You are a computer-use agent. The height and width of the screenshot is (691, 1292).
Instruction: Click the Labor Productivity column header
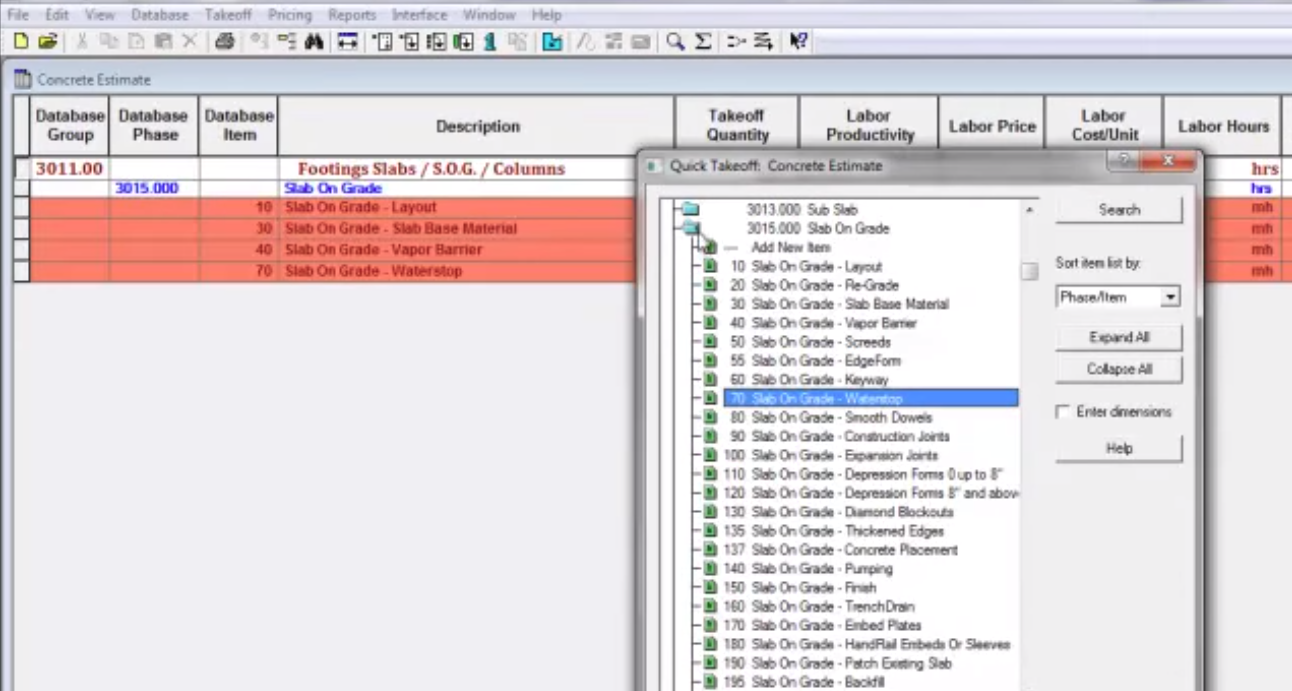pyautogui.click(x=868, y=126)
